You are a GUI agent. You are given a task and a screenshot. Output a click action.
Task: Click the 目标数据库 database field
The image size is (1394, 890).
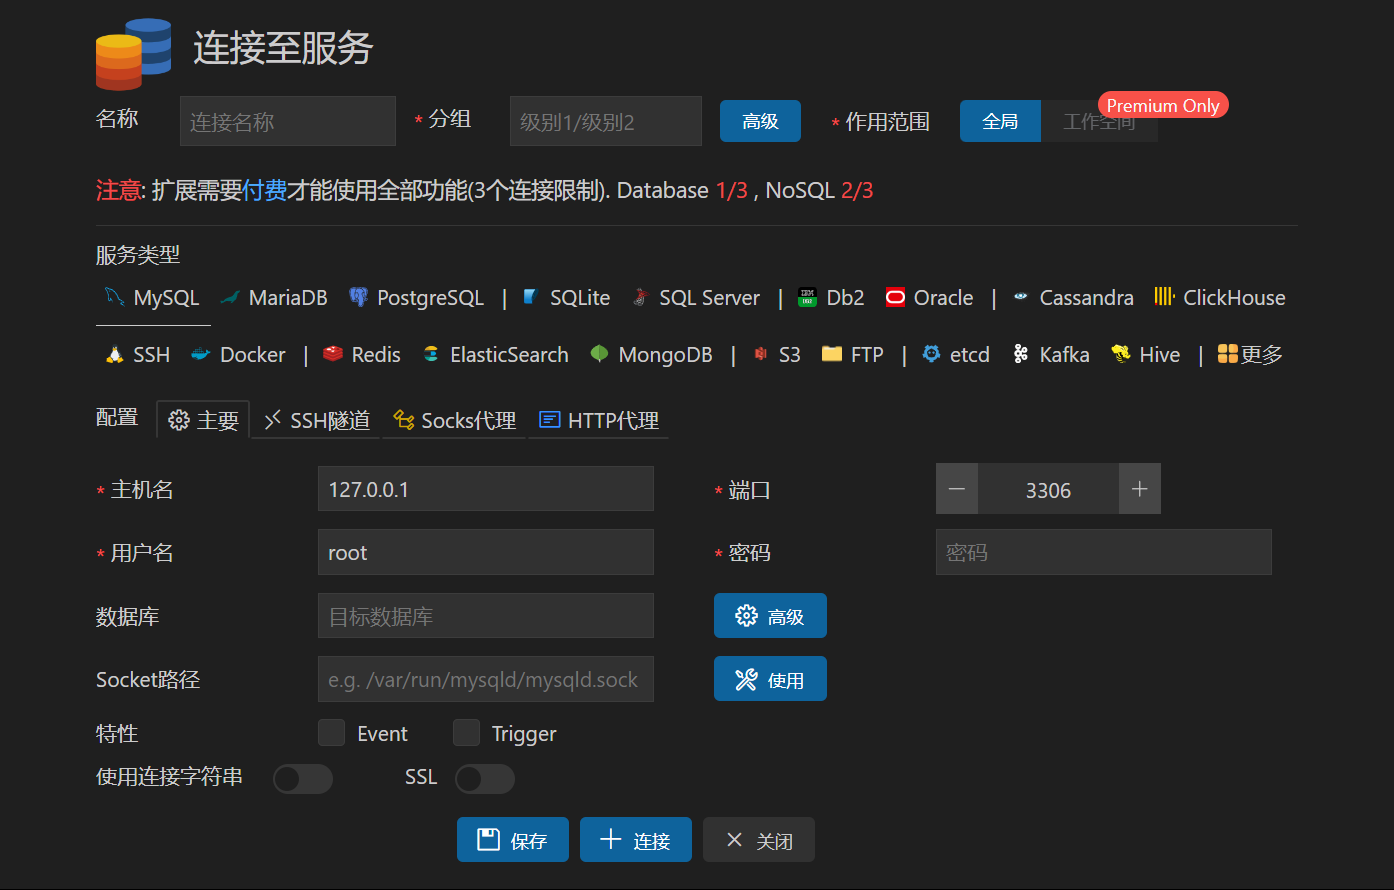coord(486,616)
